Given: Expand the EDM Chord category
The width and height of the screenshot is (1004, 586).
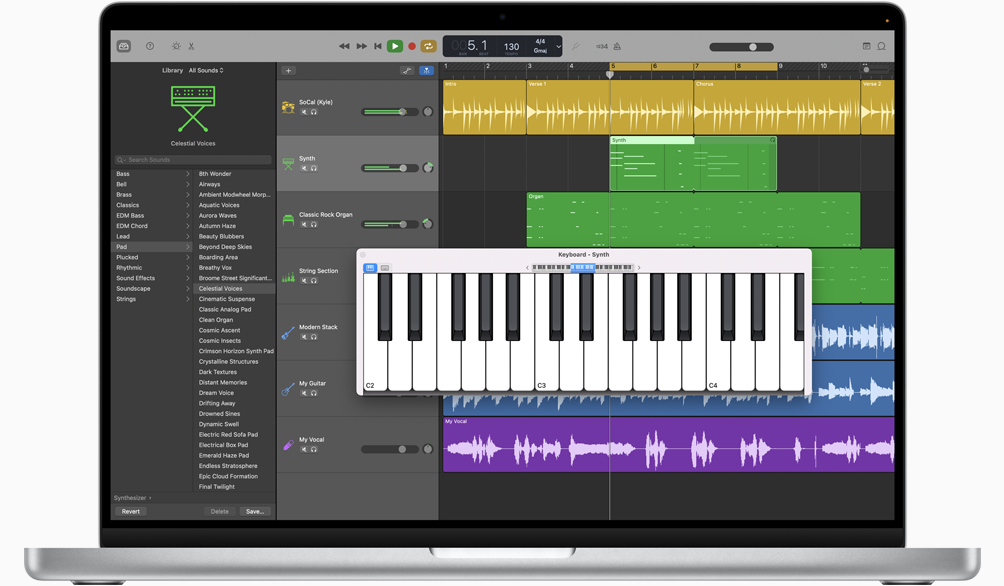Looking at the screenshot, I should [x=188, y=226].
